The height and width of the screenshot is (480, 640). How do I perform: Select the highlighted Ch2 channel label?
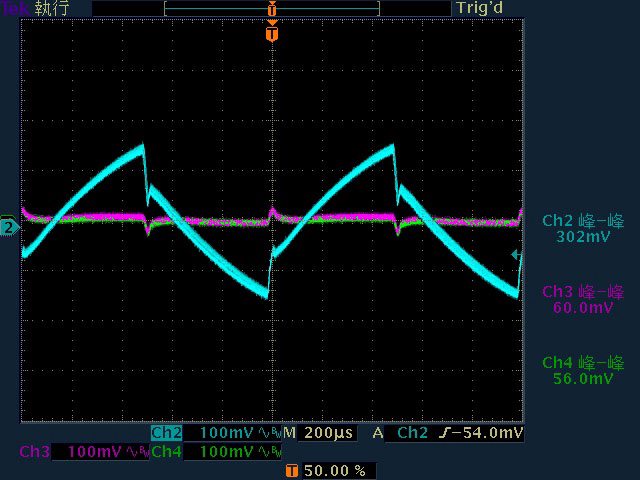pos(166,433)
